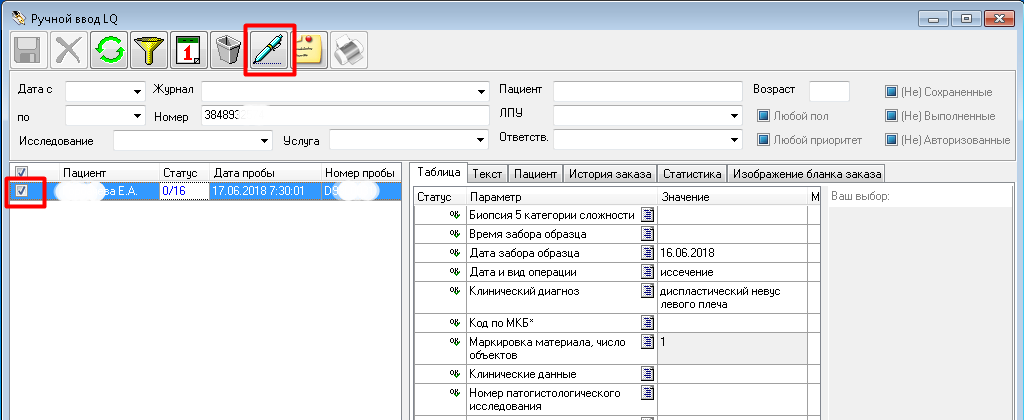Click status icon of Клинический диагноз row

tap(454, 290)
